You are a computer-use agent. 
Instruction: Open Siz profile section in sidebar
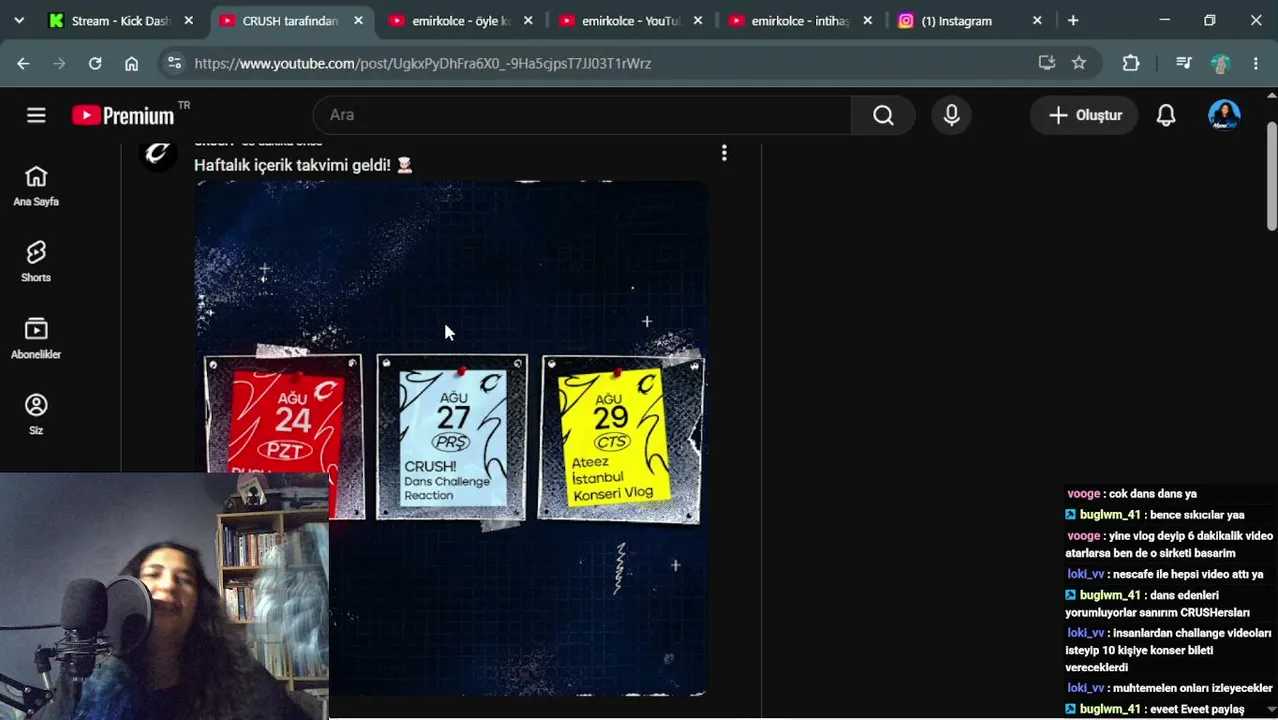coord(36,415)
